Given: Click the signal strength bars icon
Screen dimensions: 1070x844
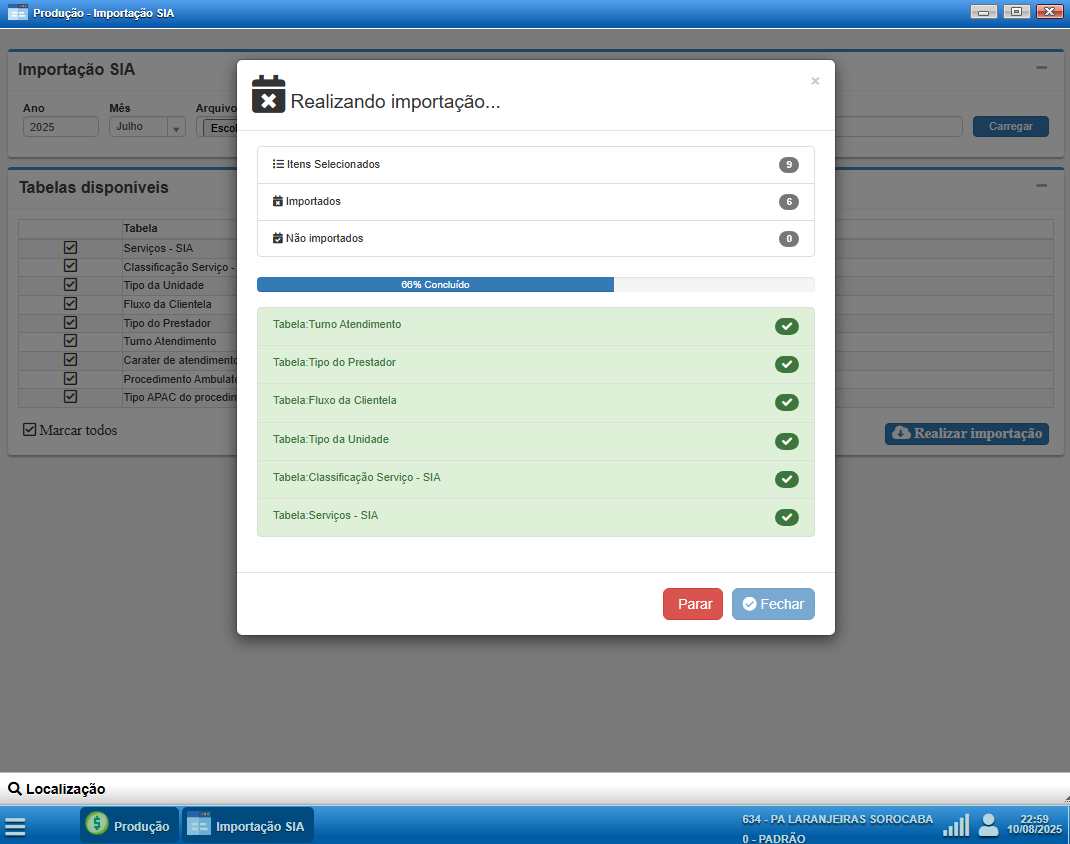Looking at the screenshot, I should tap(956, 825).
